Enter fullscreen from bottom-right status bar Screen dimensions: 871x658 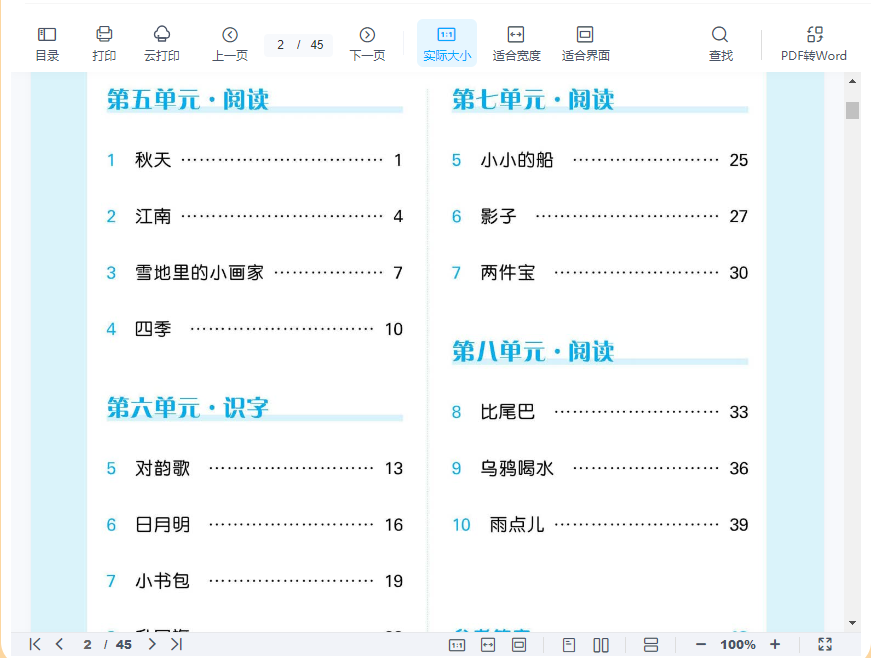(x=825, y=645)
